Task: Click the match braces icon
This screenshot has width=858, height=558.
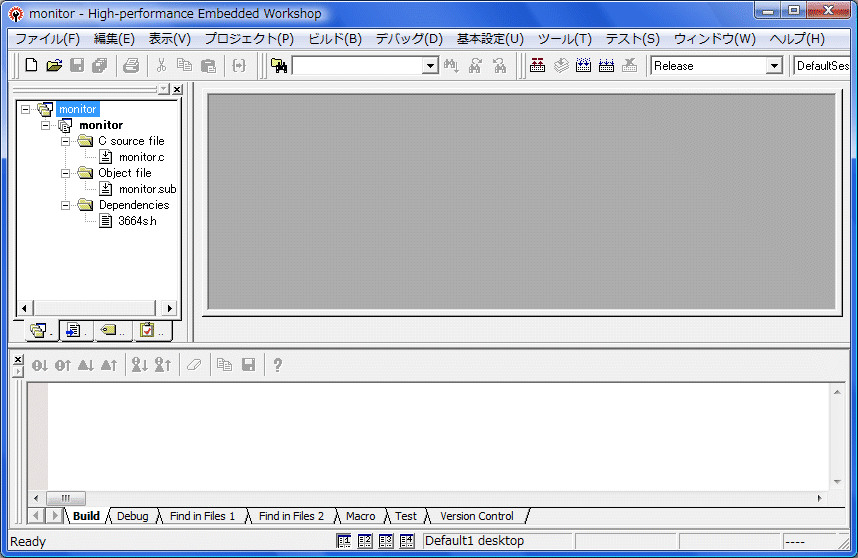Action: 239,66
